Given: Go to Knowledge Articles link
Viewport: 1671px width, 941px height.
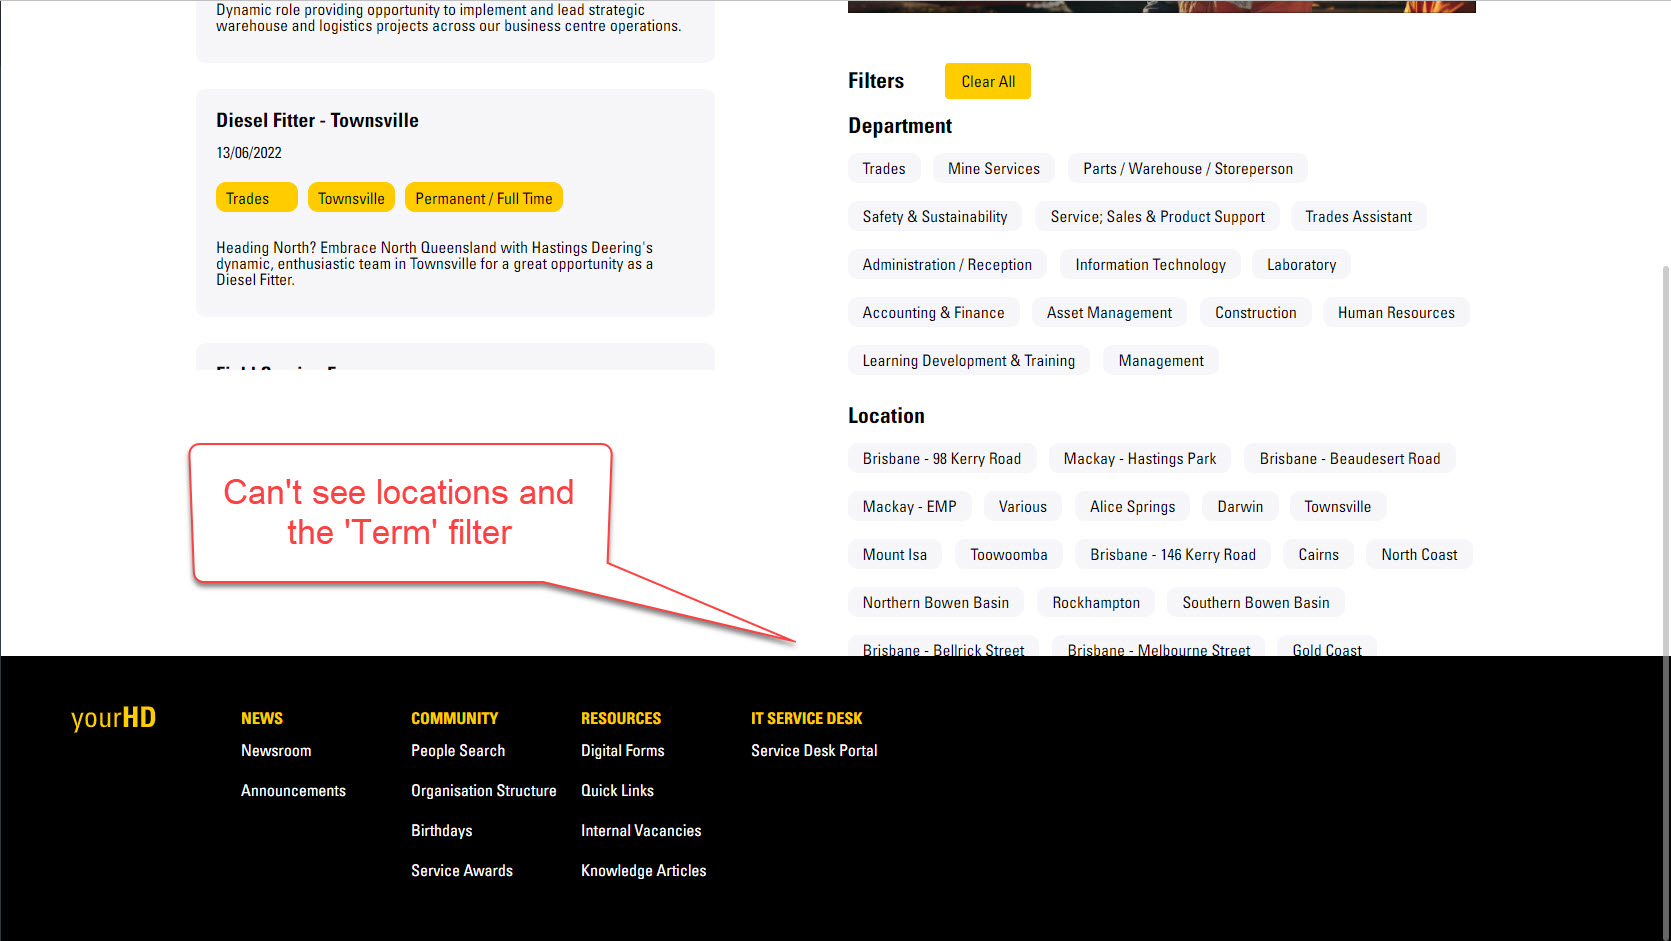Looking at the screenshot, I should [x=643, y=871].
